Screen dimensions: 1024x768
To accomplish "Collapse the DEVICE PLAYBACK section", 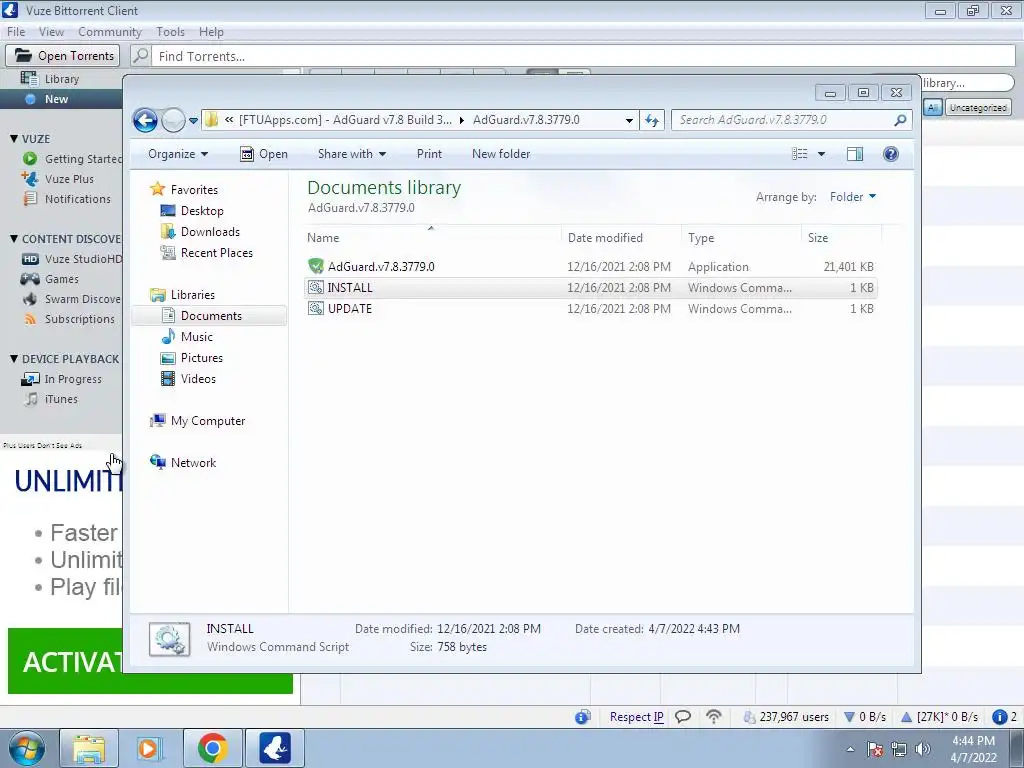I will [14, 359].
